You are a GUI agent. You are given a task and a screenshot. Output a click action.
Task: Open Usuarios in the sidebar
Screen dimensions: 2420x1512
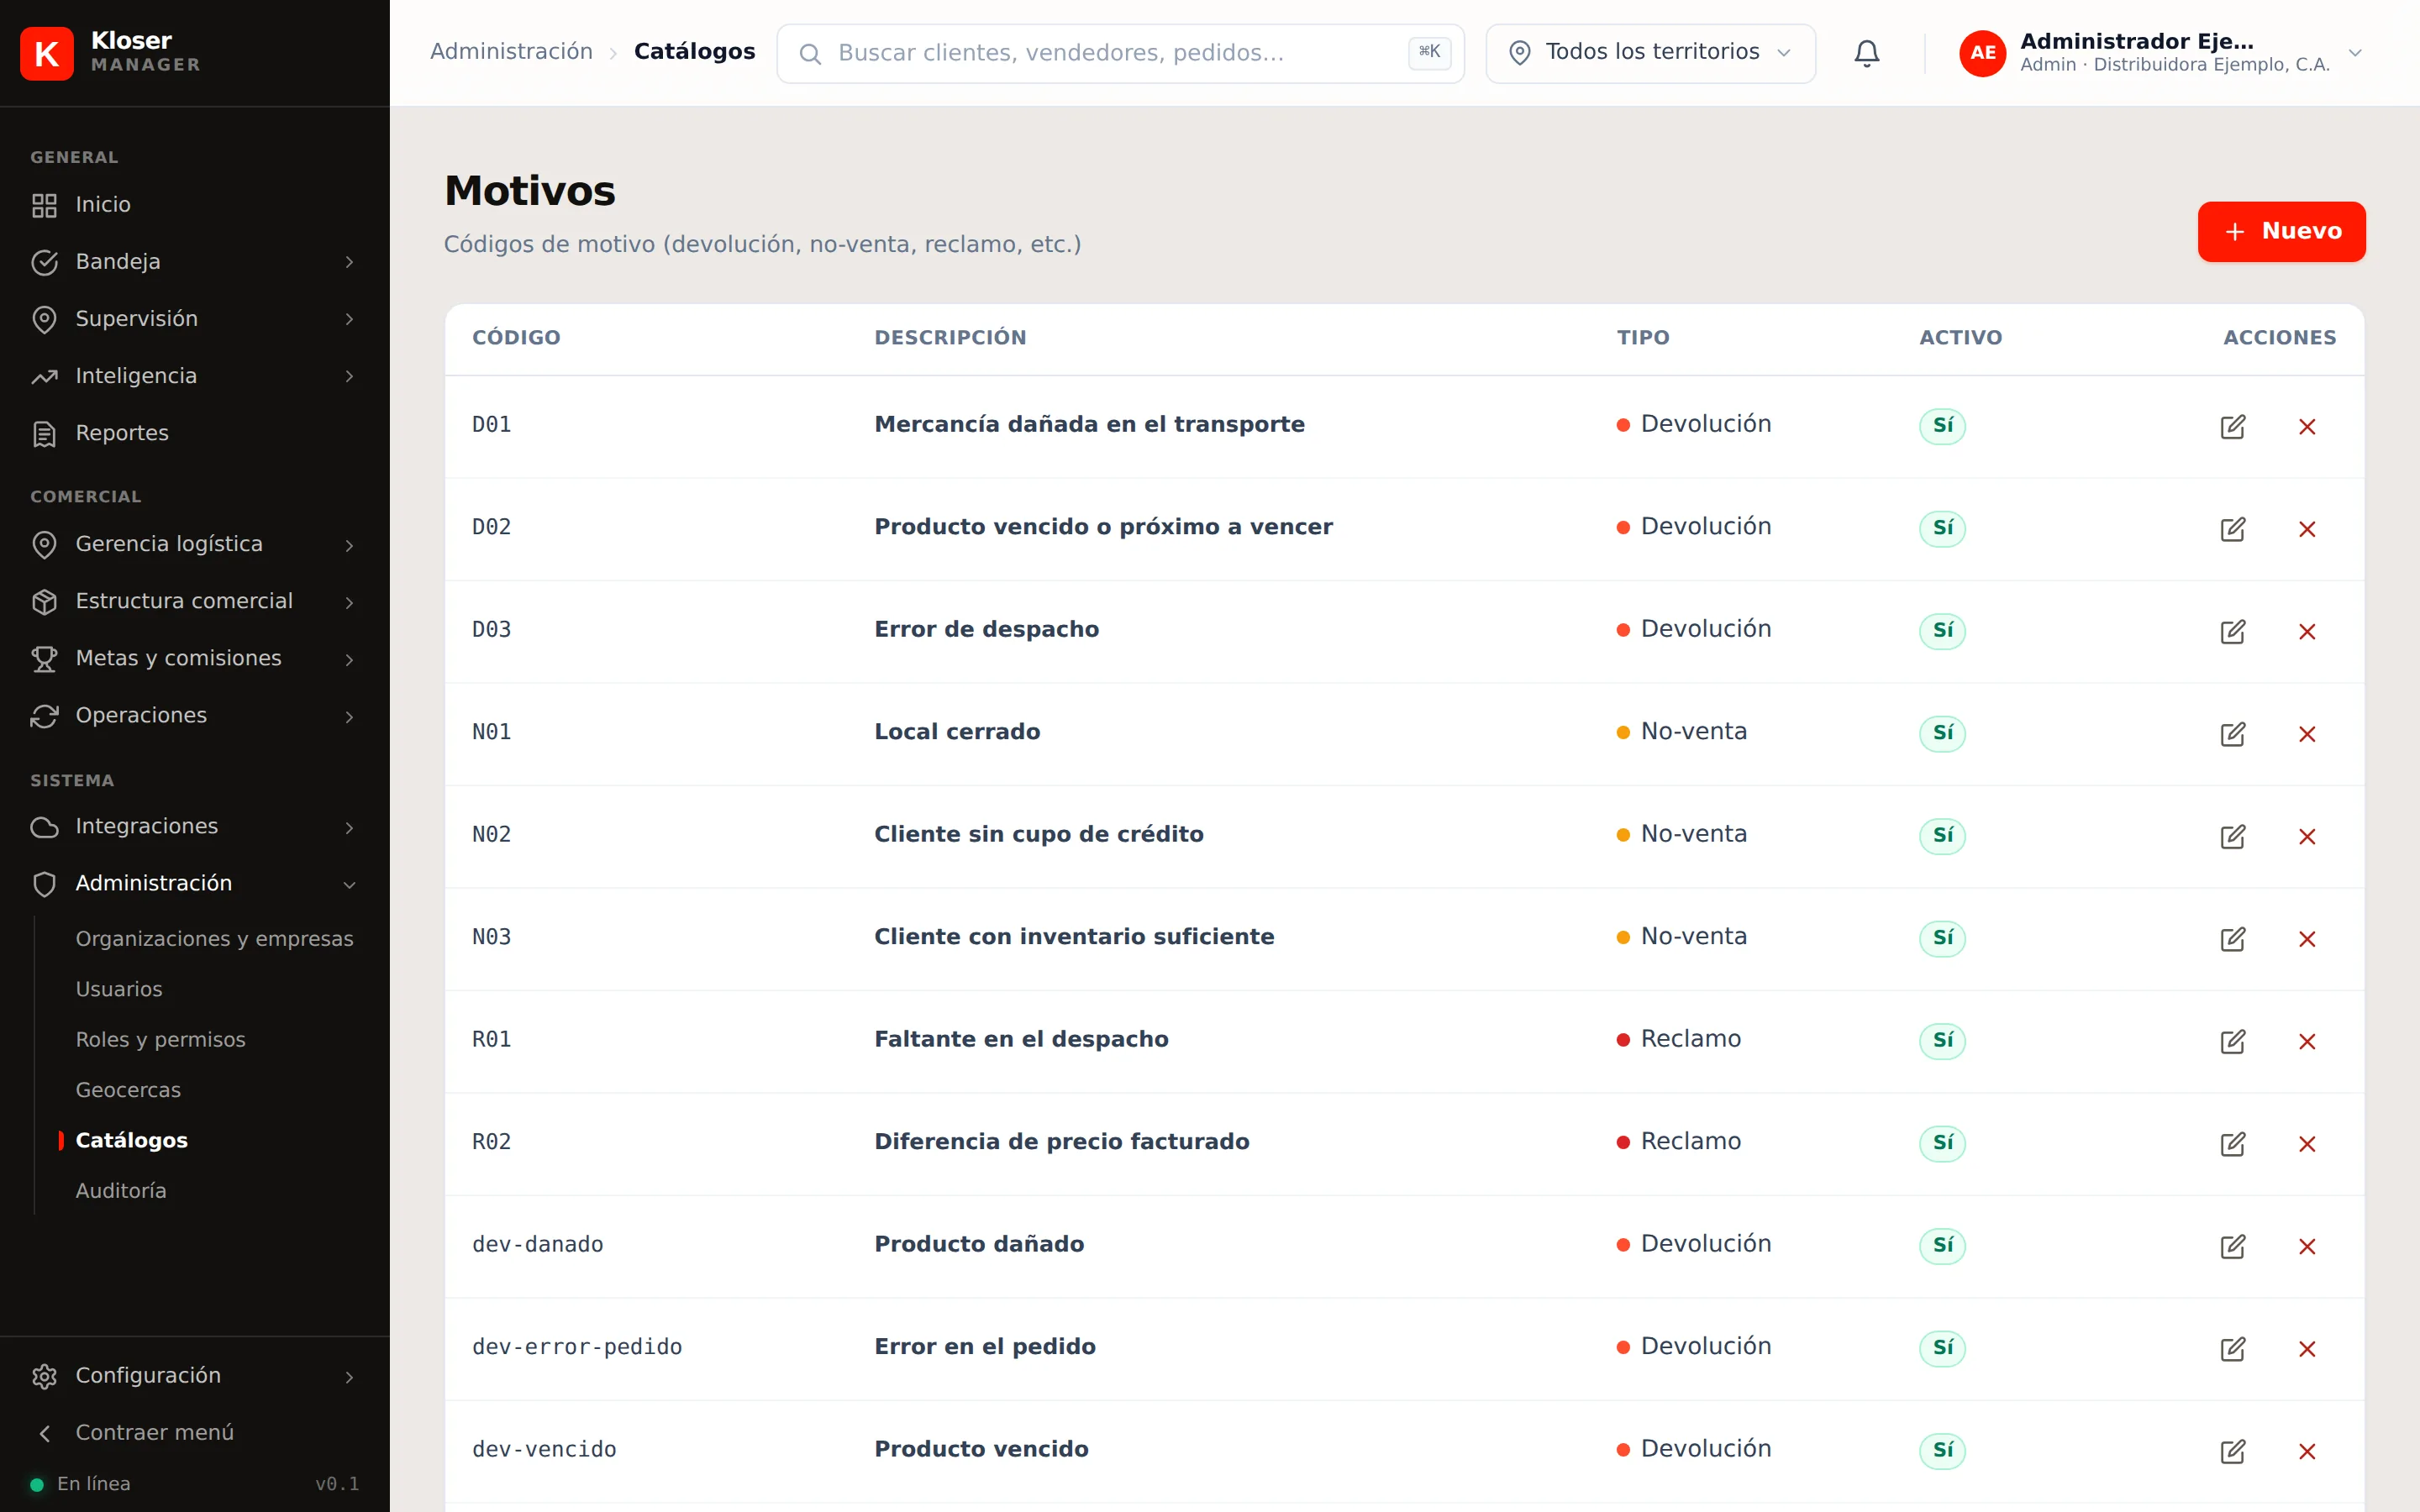tap(119, 989)
